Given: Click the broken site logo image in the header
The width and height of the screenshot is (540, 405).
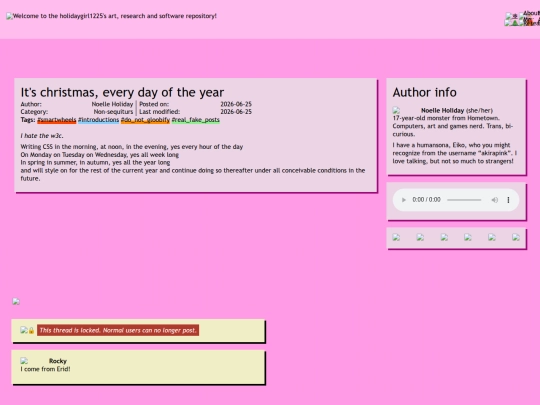Looking at the screenshot, I should pyautogui.click(x=9, y=16).
